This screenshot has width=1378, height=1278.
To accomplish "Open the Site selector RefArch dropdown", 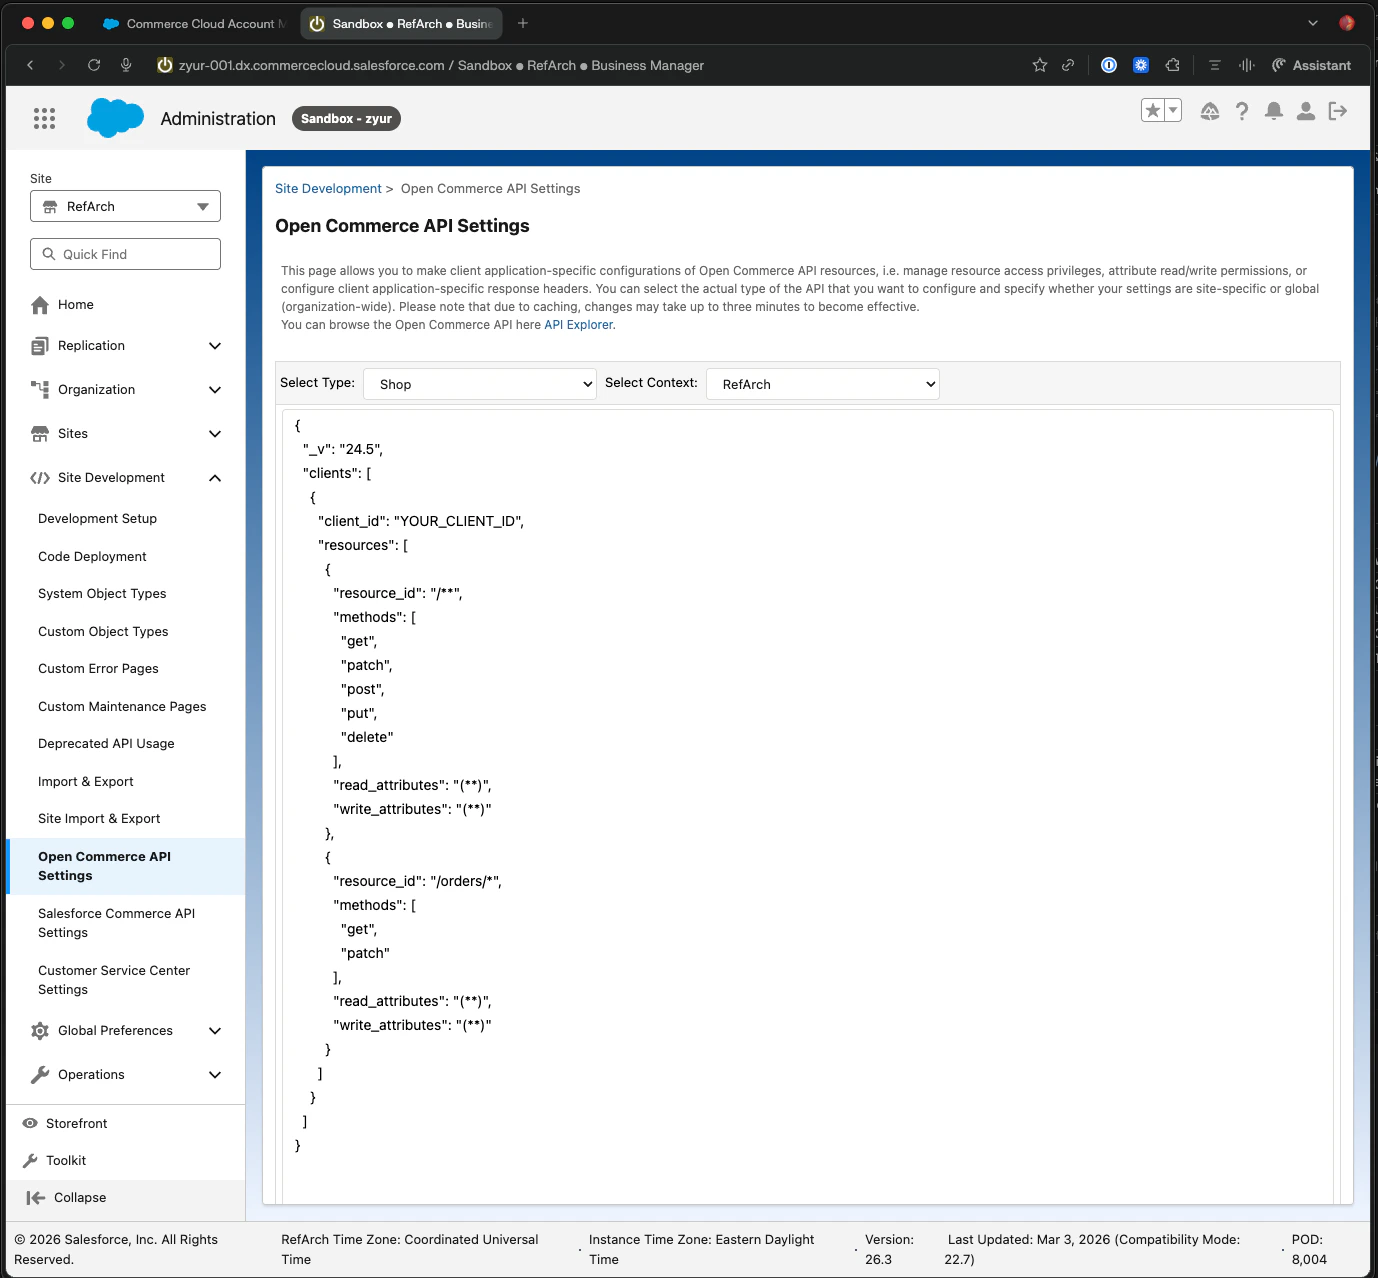I will pyautogui.click(x=125, y=206).
